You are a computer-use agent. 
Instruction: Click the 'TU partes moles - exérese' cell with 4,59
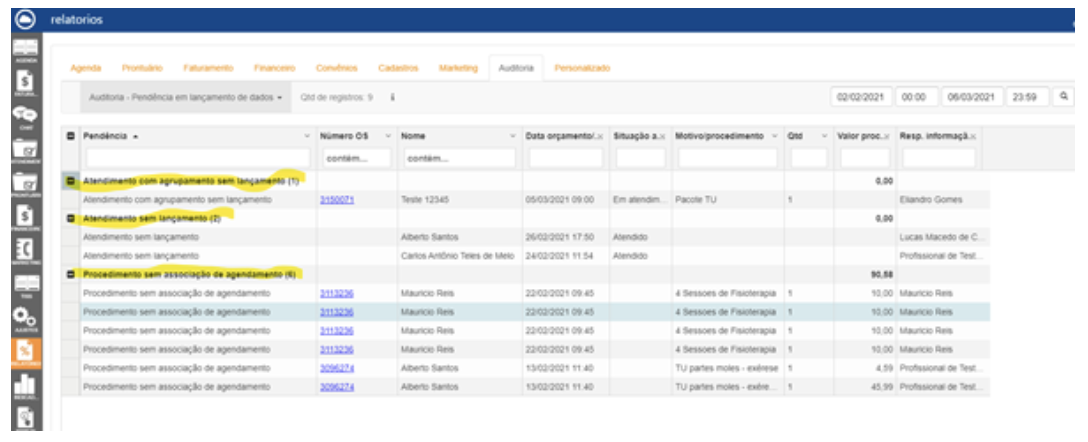[x=728, y=368]
